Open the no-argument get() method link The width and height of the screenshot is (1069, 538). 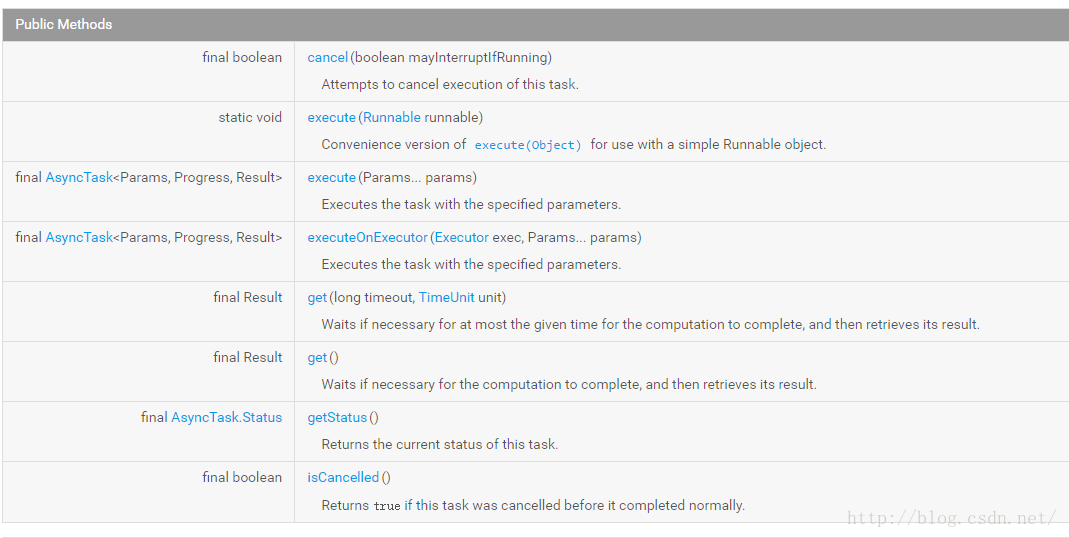pos(317,357)
